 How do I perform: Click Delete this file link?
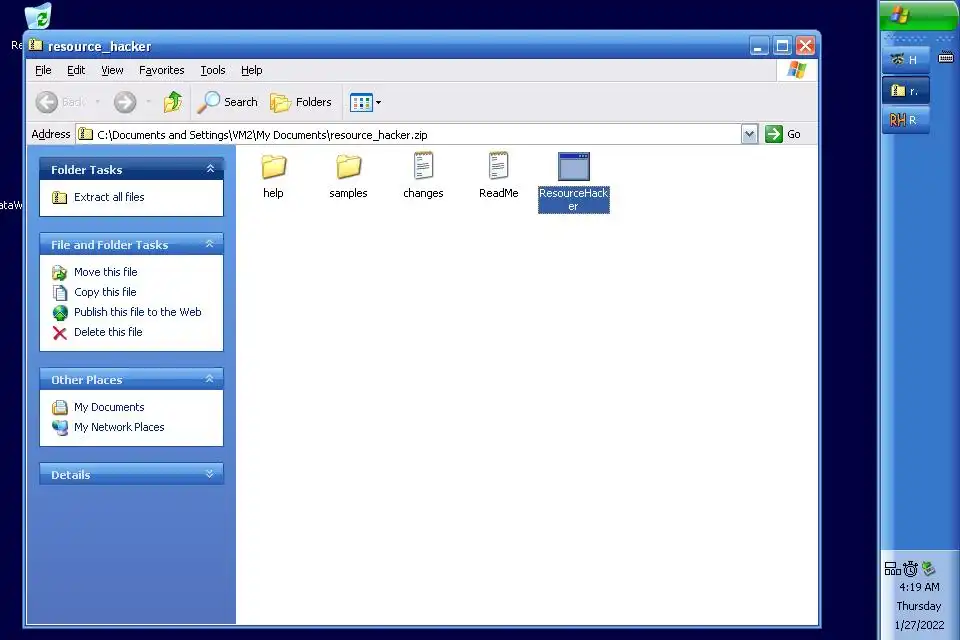(x=108, y=332)
